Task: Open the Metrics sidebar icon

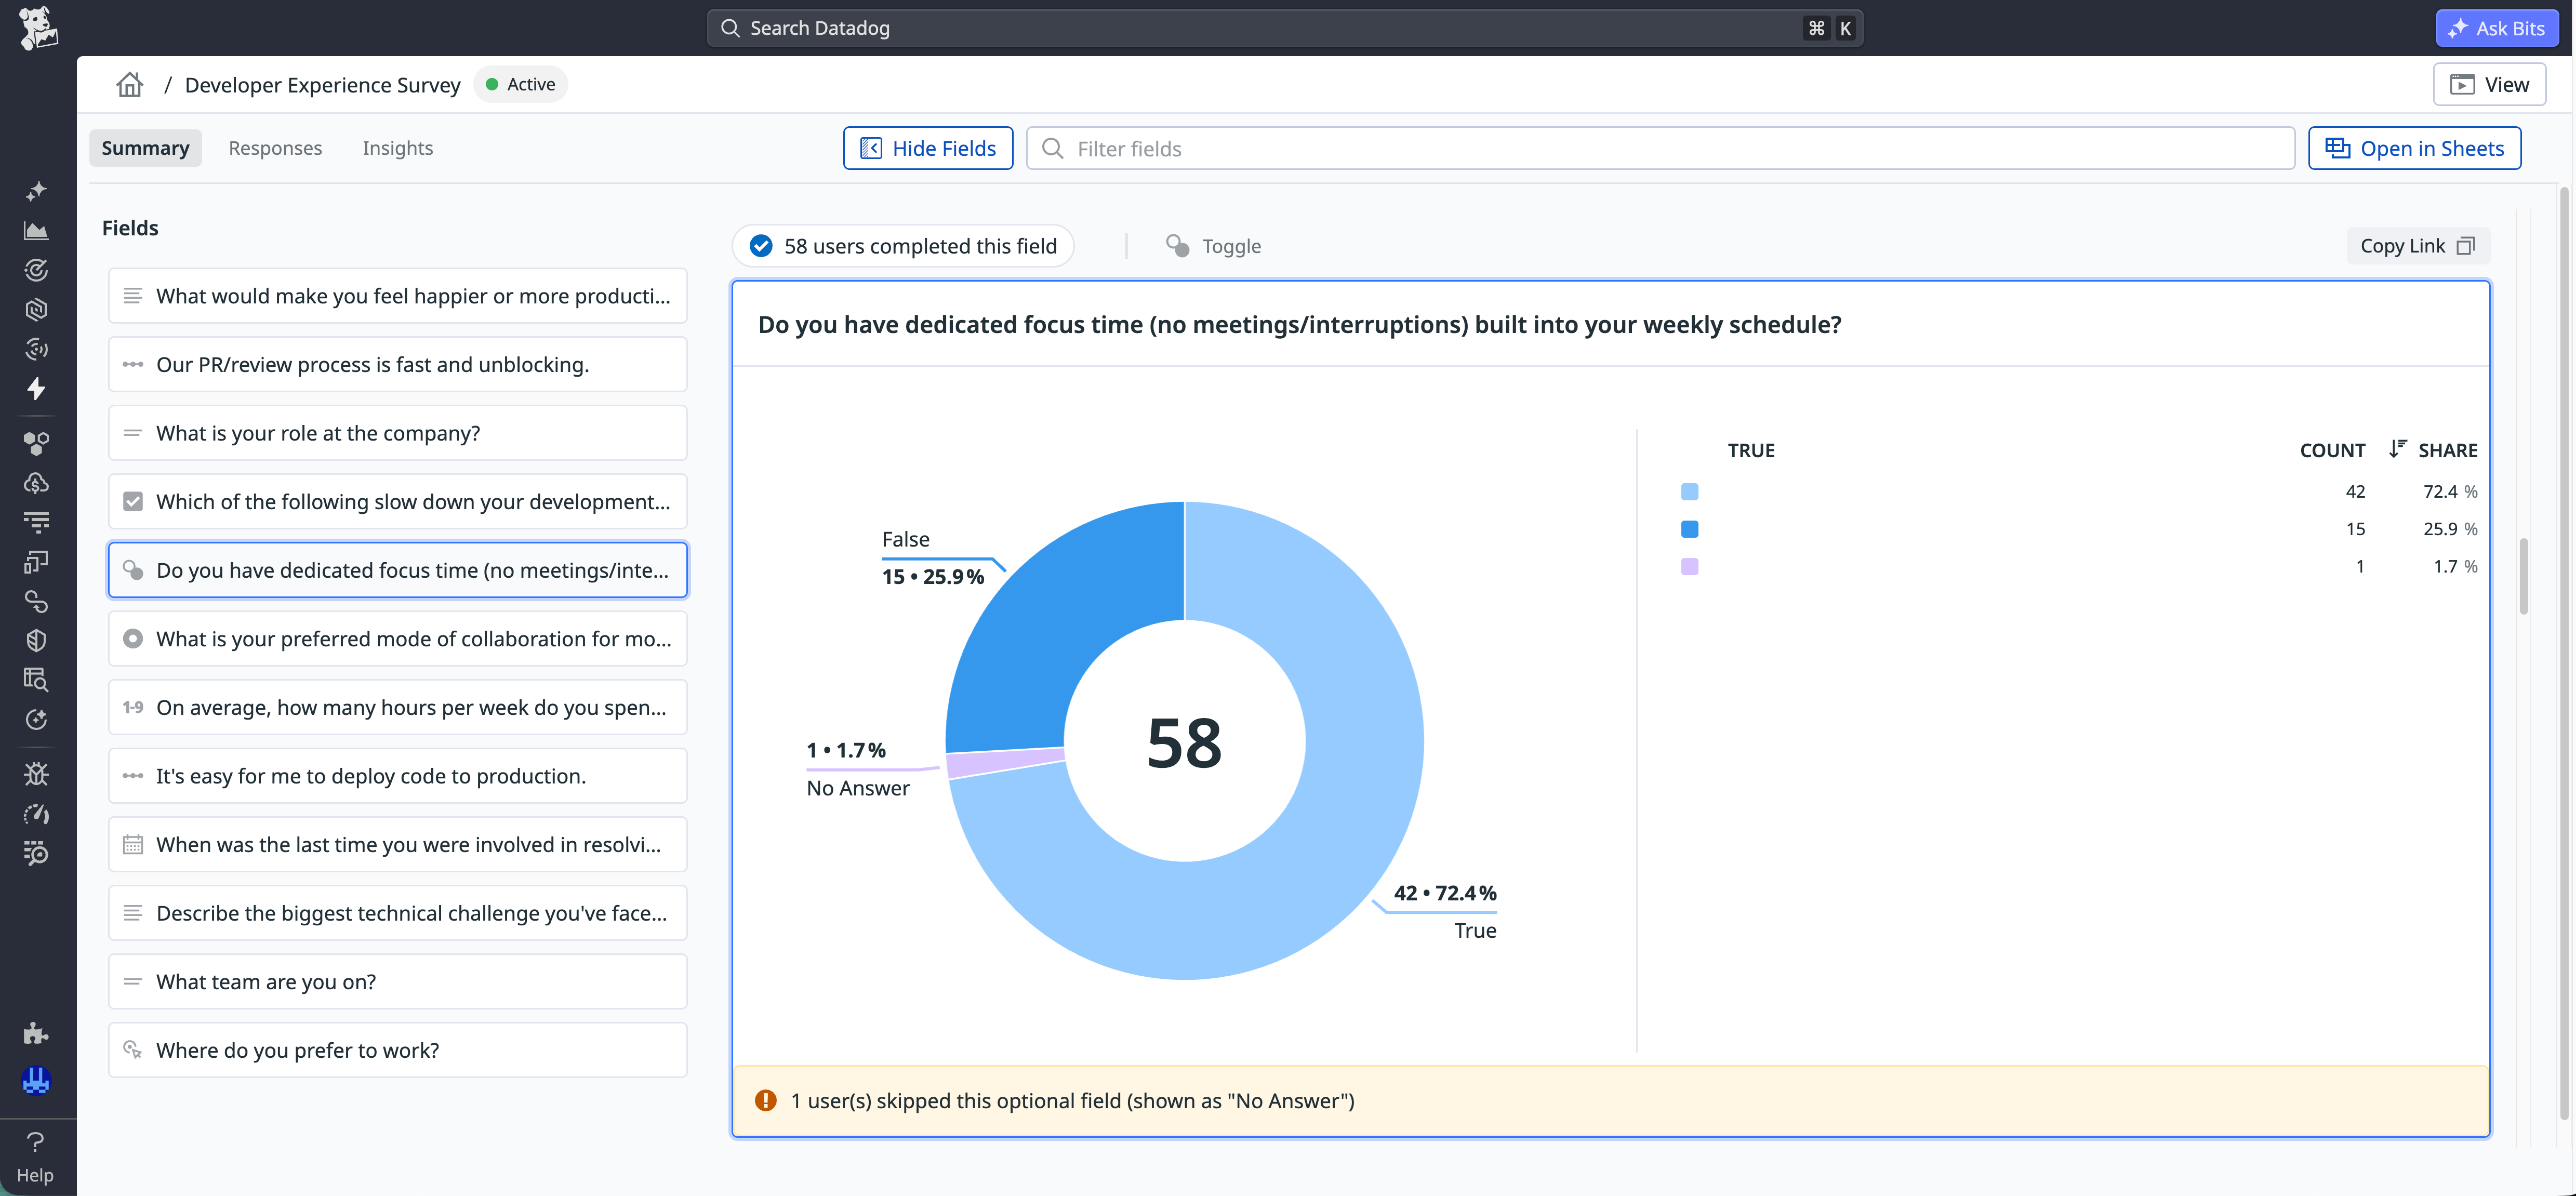Action: pyautogui.click(x=36, y=230)
